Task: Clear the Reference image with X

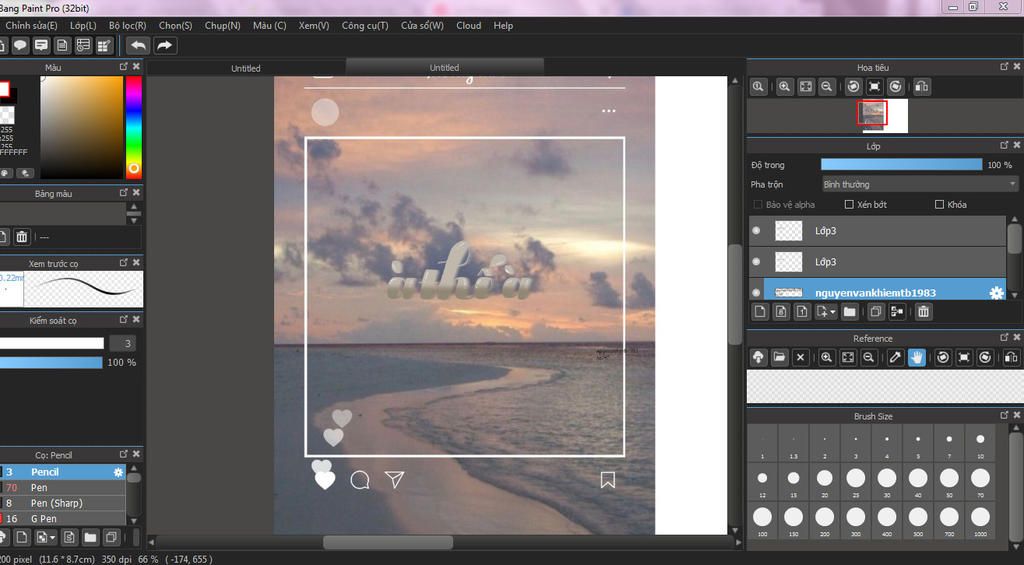Action: (800, 357)
